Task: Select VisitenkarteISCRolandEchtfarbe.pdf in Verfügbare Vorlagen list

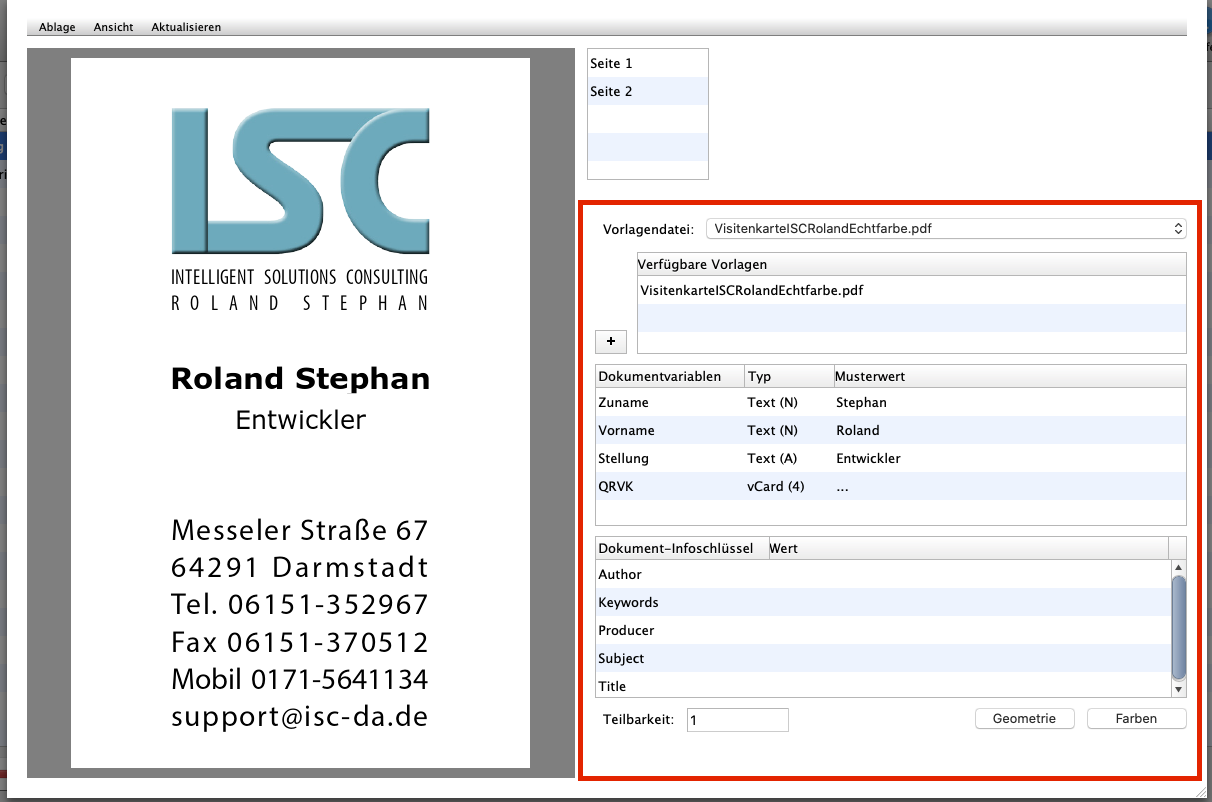Action: pyautogui.click(x=911, y=290)
